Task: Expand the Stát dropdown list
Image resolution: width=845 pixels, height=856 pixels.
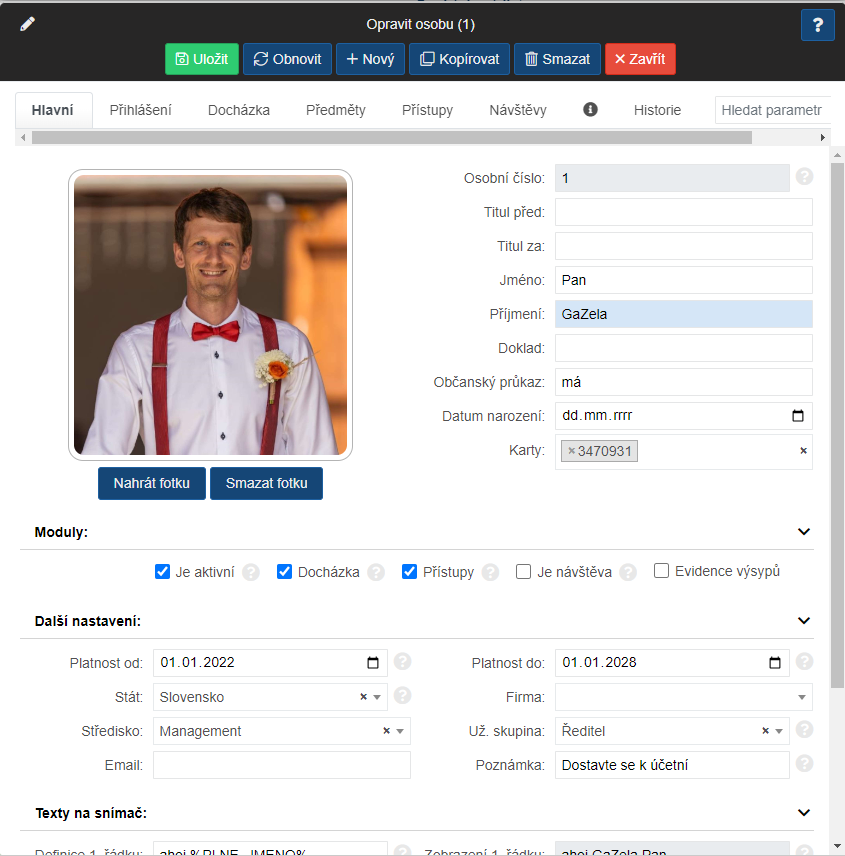Action: coord(377,697)
